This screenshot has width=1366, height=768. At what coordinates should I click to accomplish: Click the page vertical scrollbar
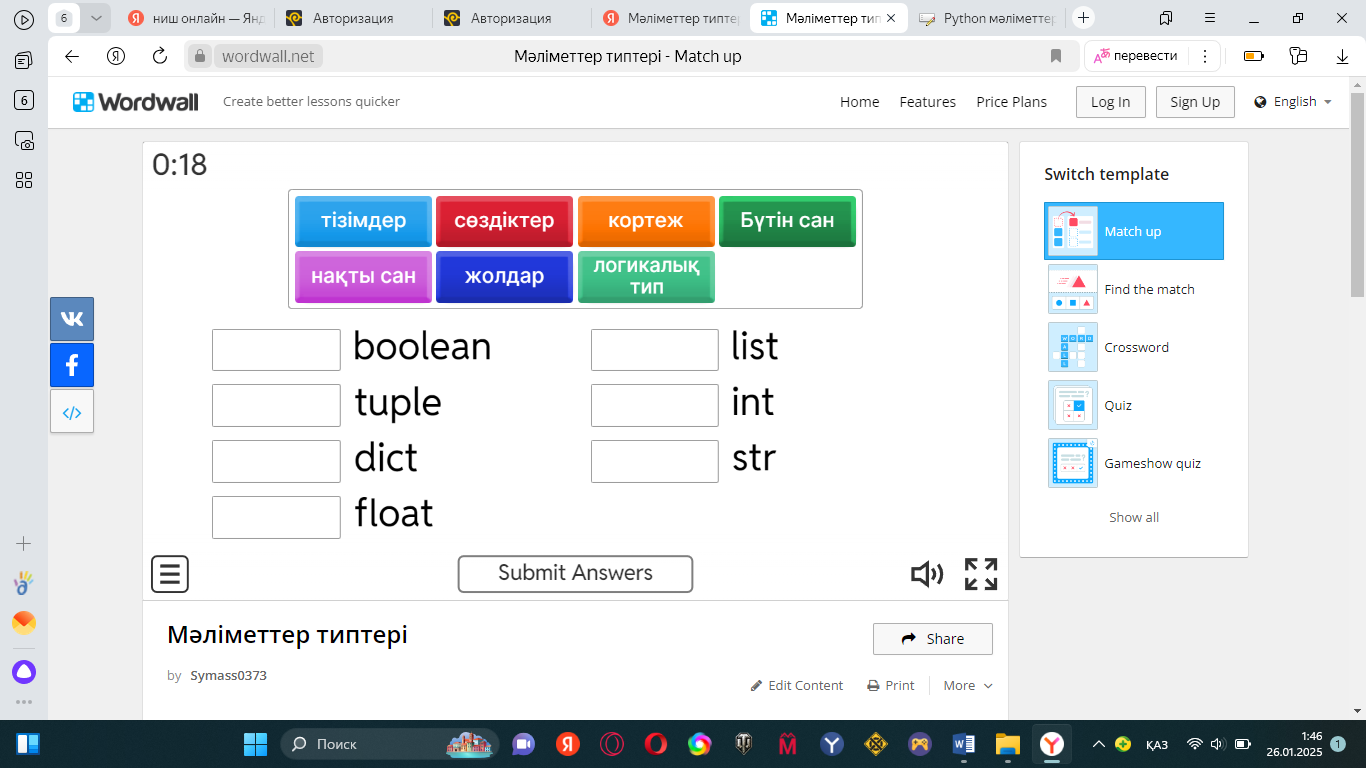[x=1357, y=195]
